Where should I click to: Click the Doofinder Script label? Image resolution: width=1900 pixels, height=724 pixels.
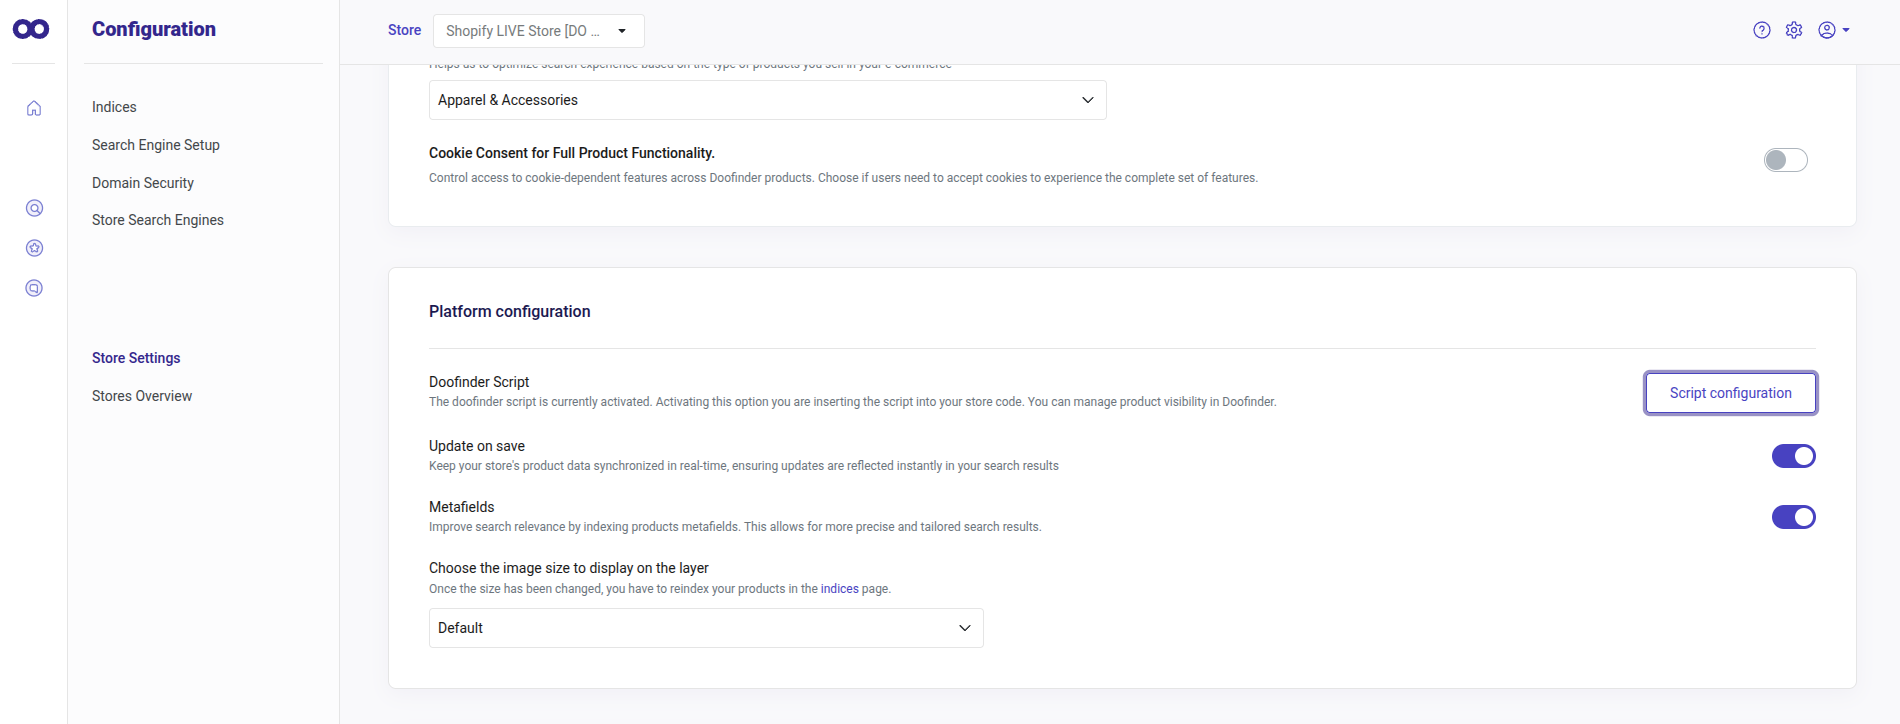(x=479, y=382)
